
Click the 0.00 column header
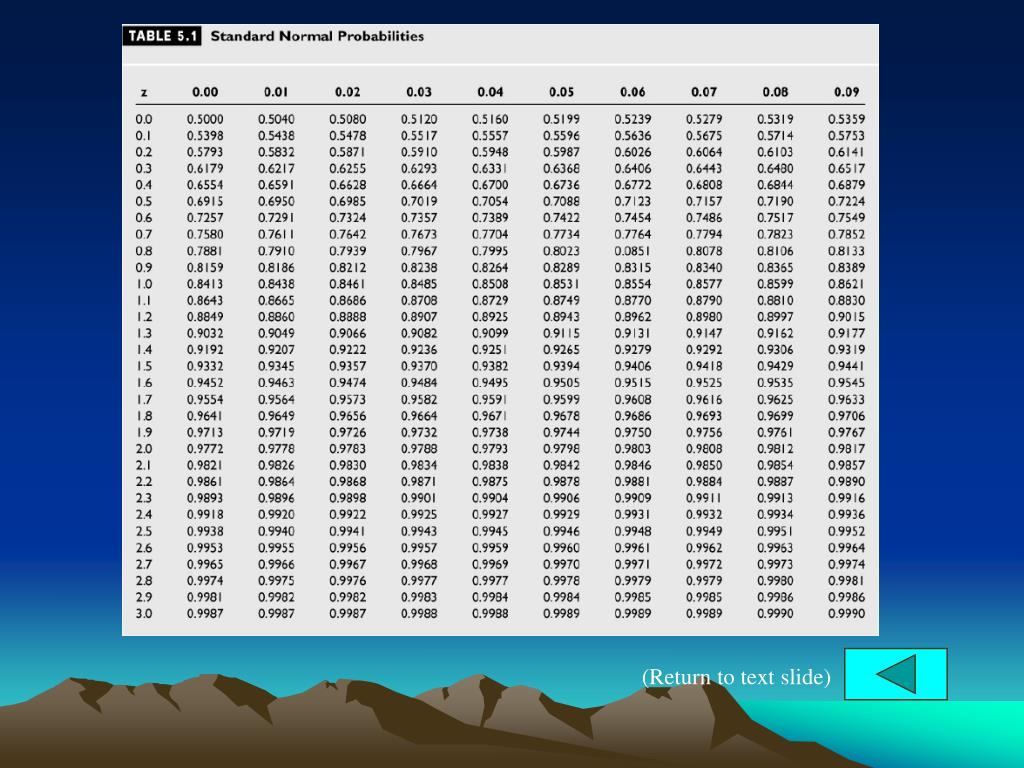coord(205,92)
